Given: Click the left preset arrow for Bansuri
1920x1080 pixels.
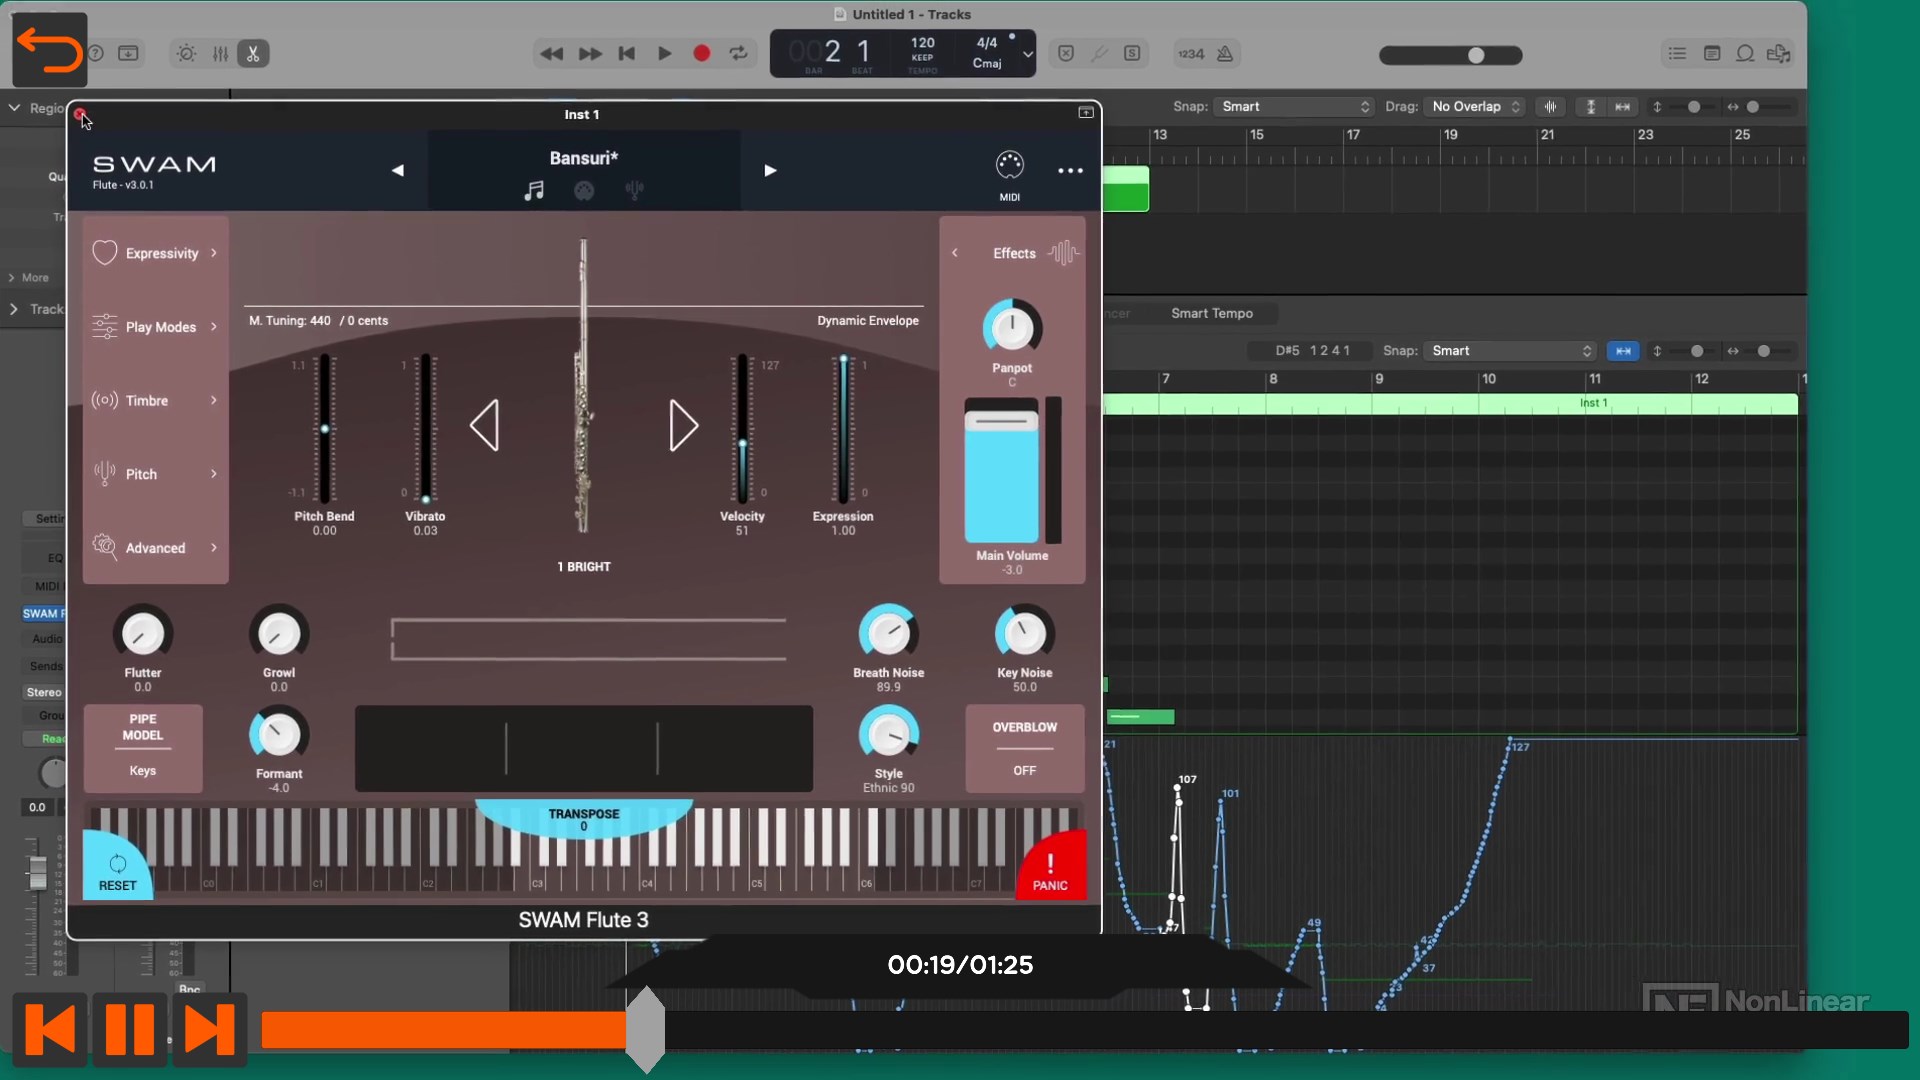Looking at the screenshot, I should [x=398, y=169].
